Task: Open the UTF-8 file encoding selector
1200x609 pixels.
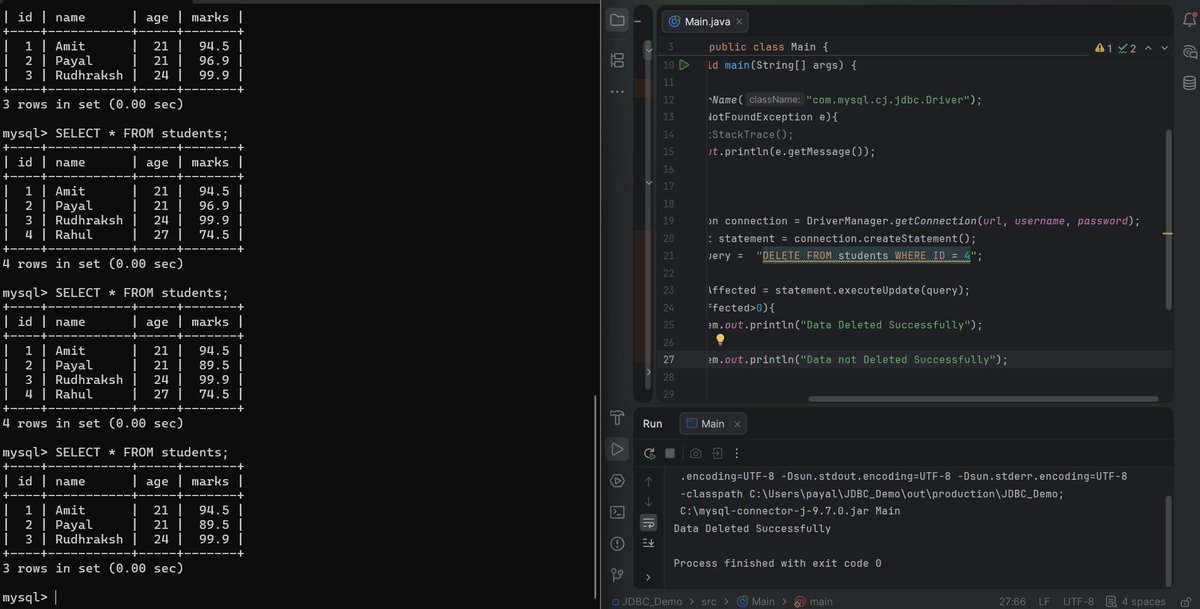Action: click(x=1078, y=601)
